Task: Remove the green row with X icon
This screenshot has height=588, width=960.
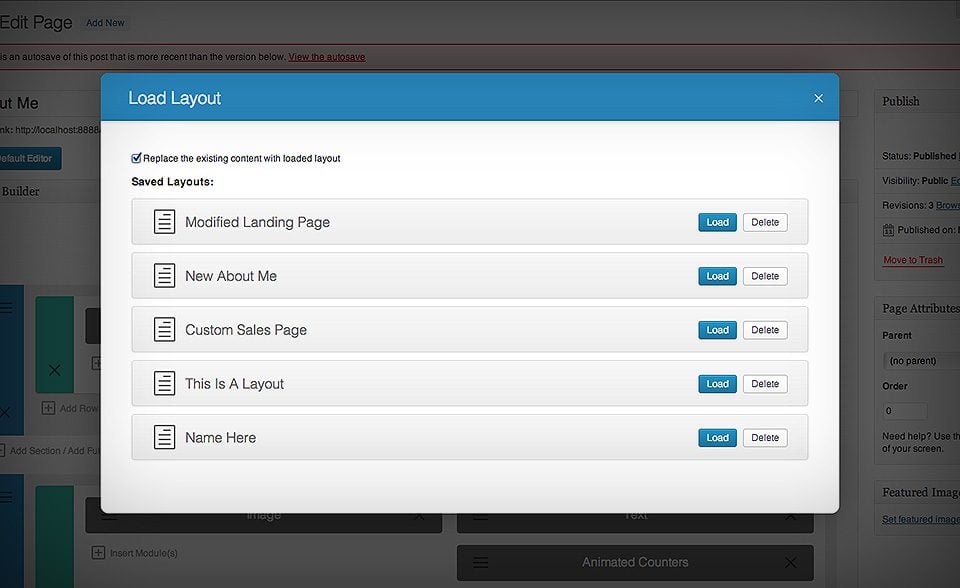Action: coord(54,370)
